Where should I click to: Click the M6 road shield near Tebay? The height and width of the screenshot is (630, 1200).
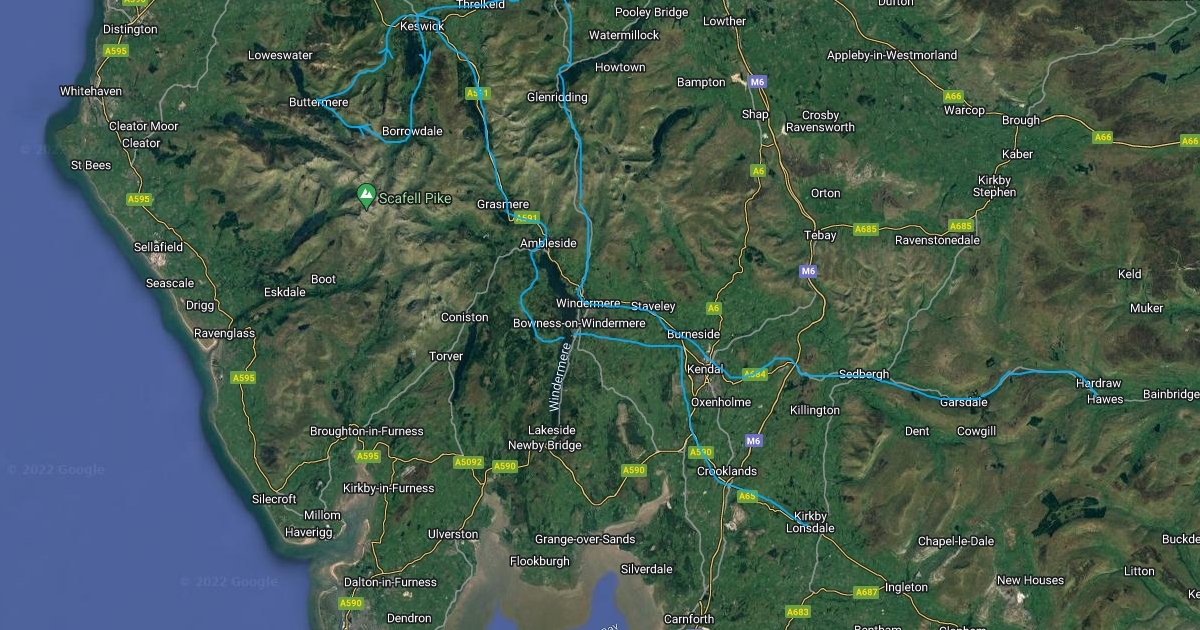click(x=808, y=271)
